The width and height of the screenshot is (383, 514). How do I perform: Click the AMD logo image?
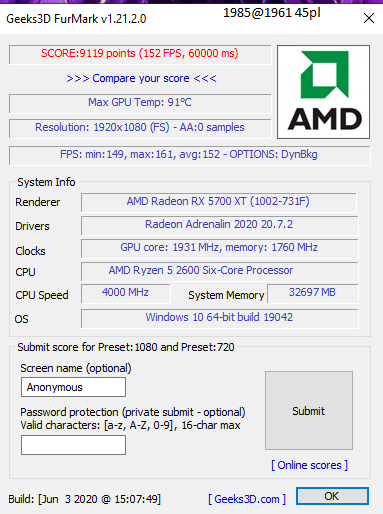click(323, 92)
